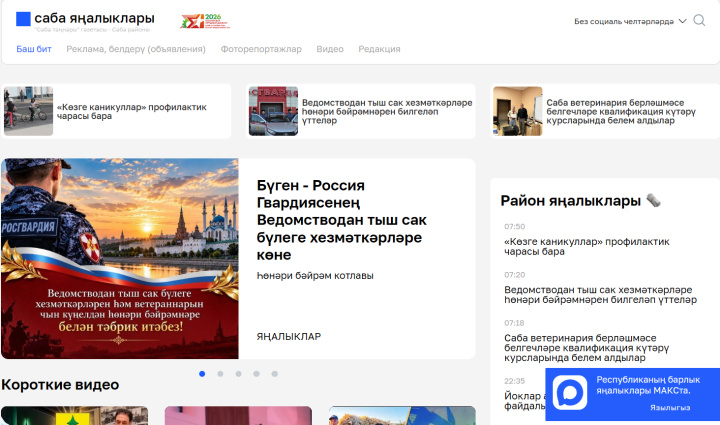Open «Көзге каникуллар» headline in top card
This screenshot has height=425, width=720.
coord(132,112)
